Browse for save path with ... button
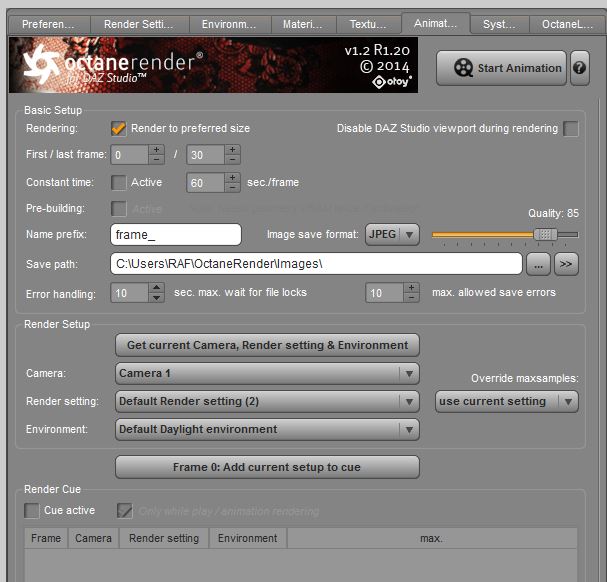The image size is (607, 582). coord(538,264)
